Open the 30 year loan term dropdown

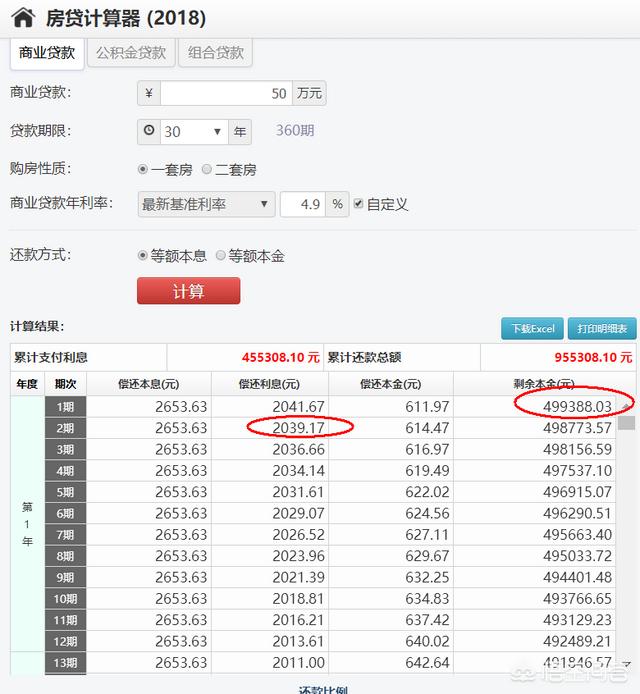click(194, 131)
